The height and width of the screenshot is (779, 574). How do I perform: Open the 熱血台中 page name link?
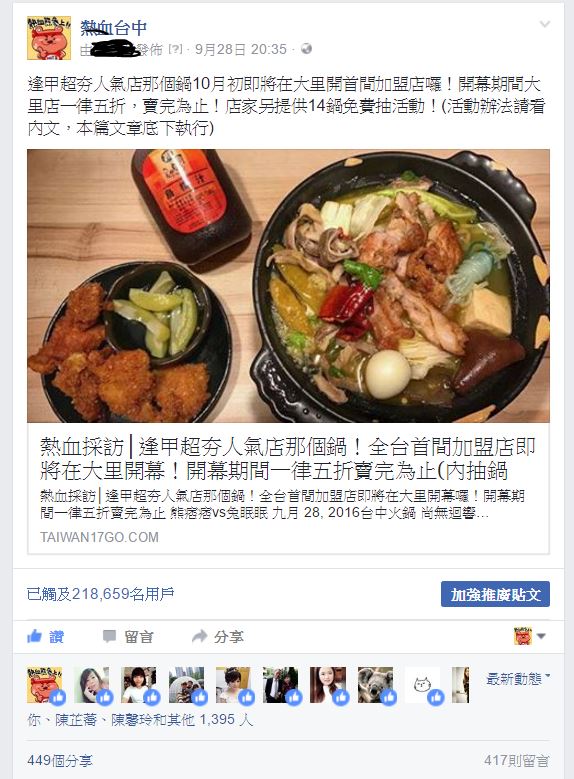114,28
